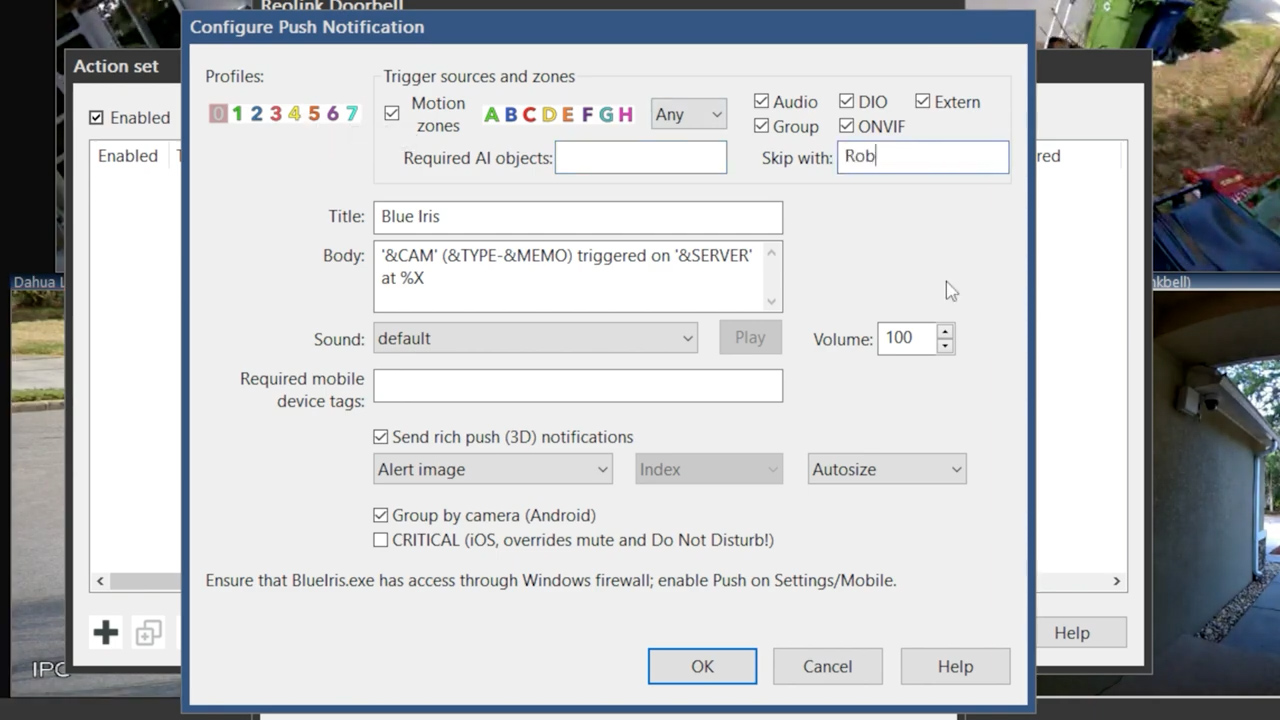
Task: Click Help button in Action set window
Action: (x=1072, y=632)
